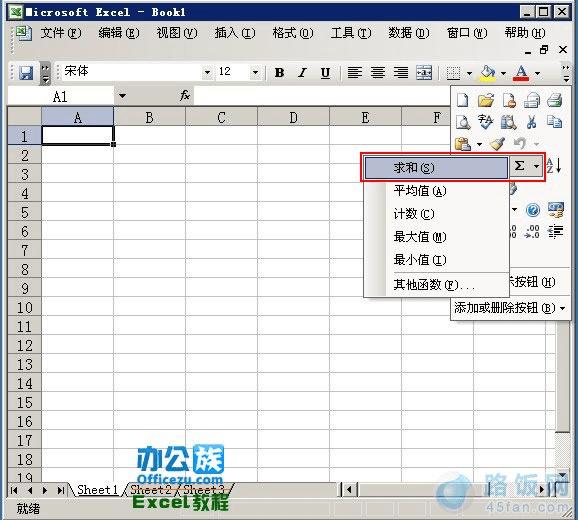Select 计数(C) in the menu
The image size is (578, 520).
pos(436,214)
